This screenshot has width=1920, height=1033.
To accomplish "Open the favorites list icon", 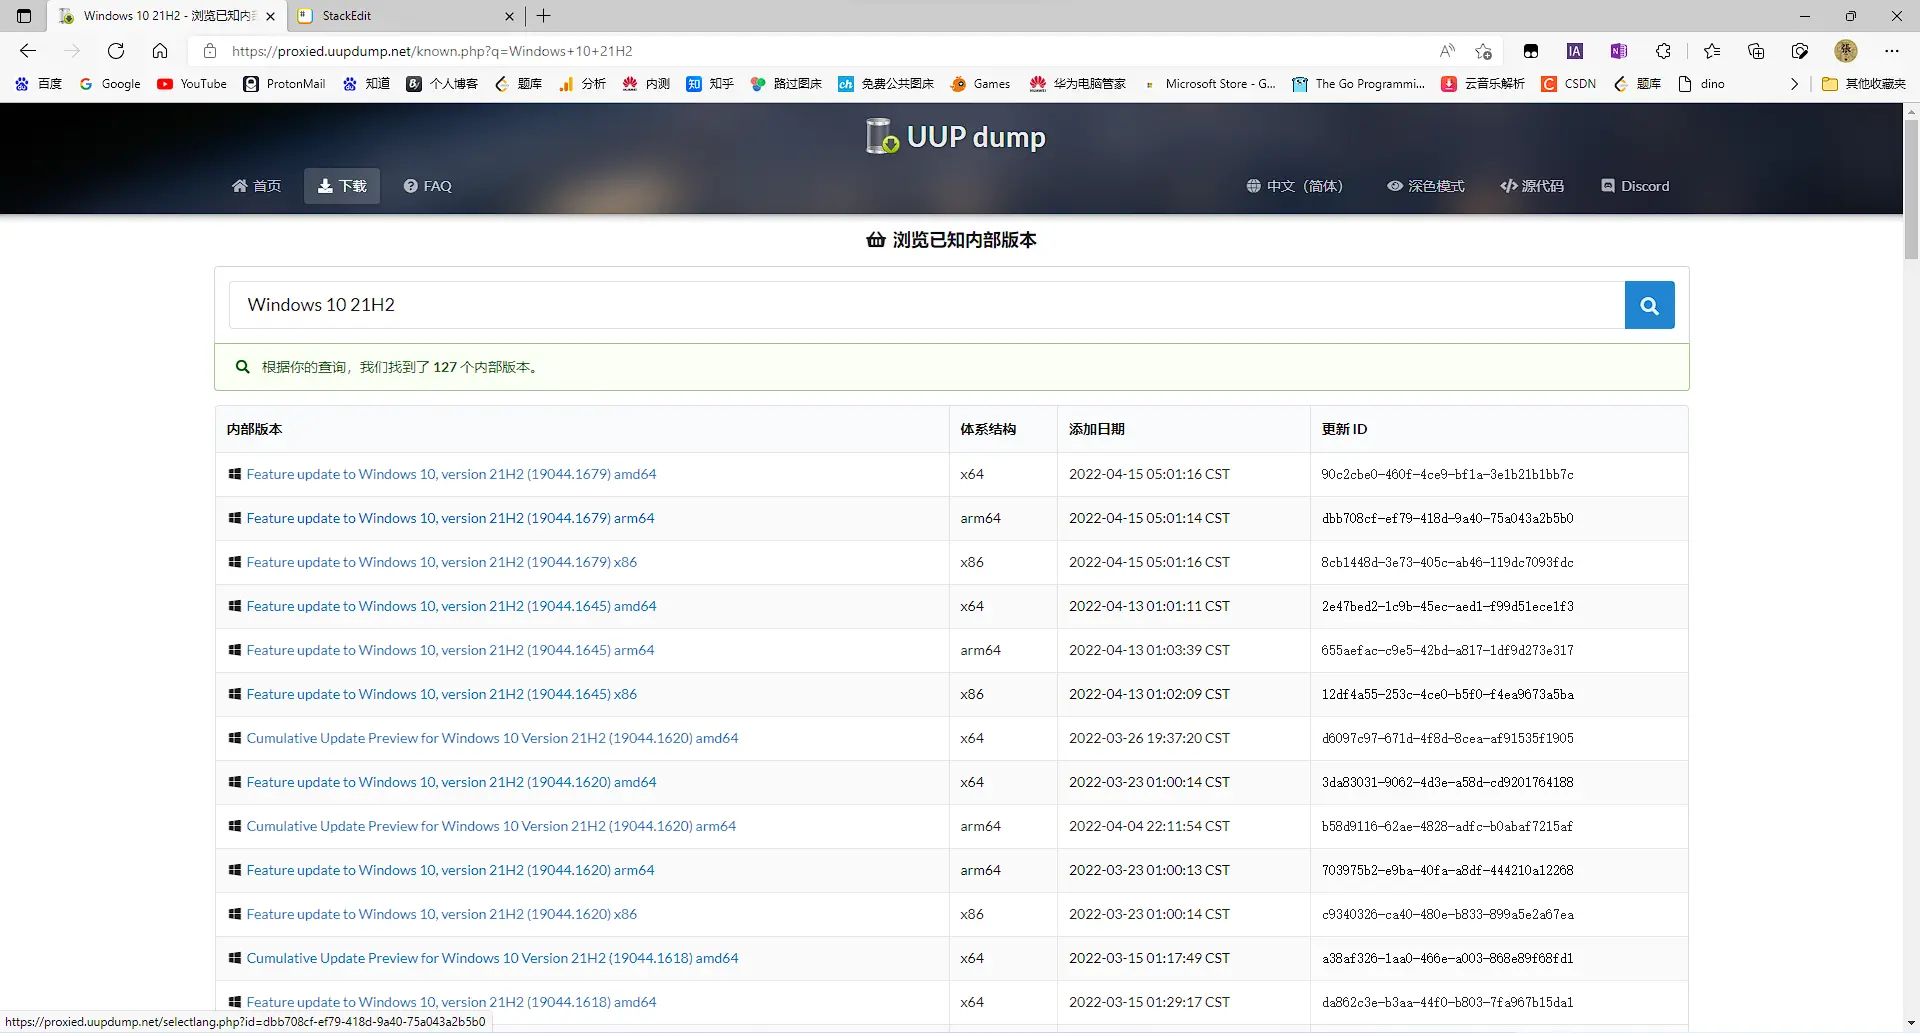I will point(1712,51).
